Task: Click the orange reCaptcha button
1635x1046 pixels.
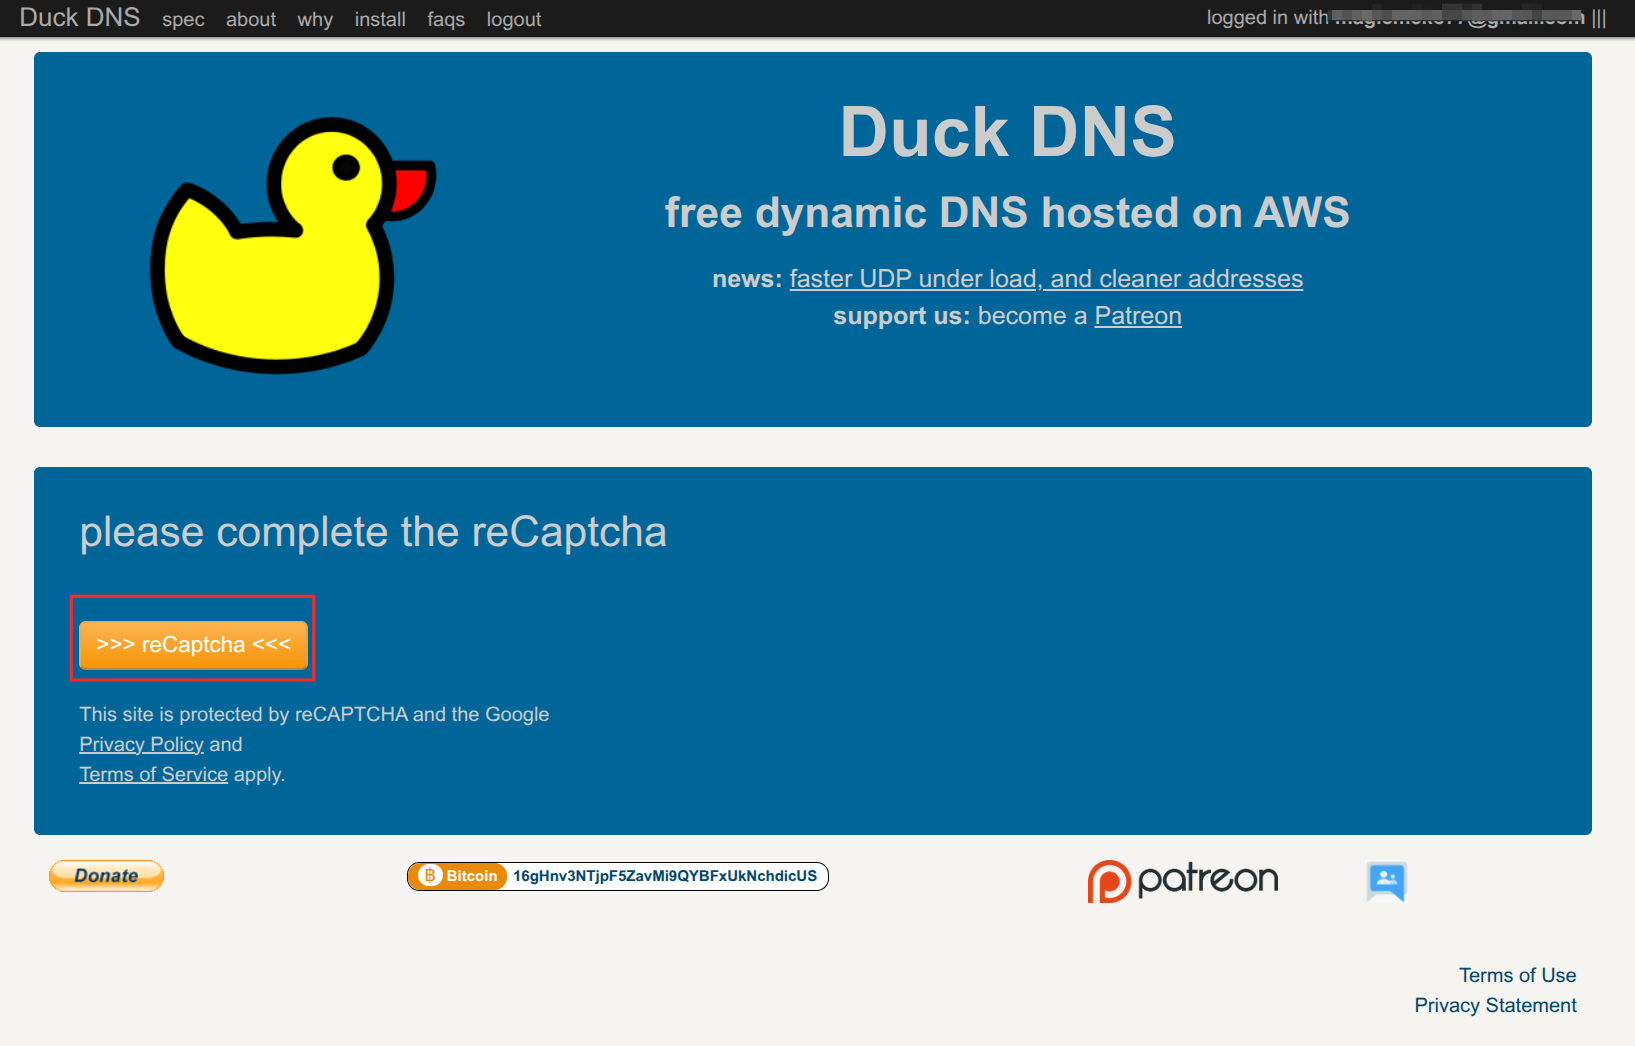Action: coord(193,645)
